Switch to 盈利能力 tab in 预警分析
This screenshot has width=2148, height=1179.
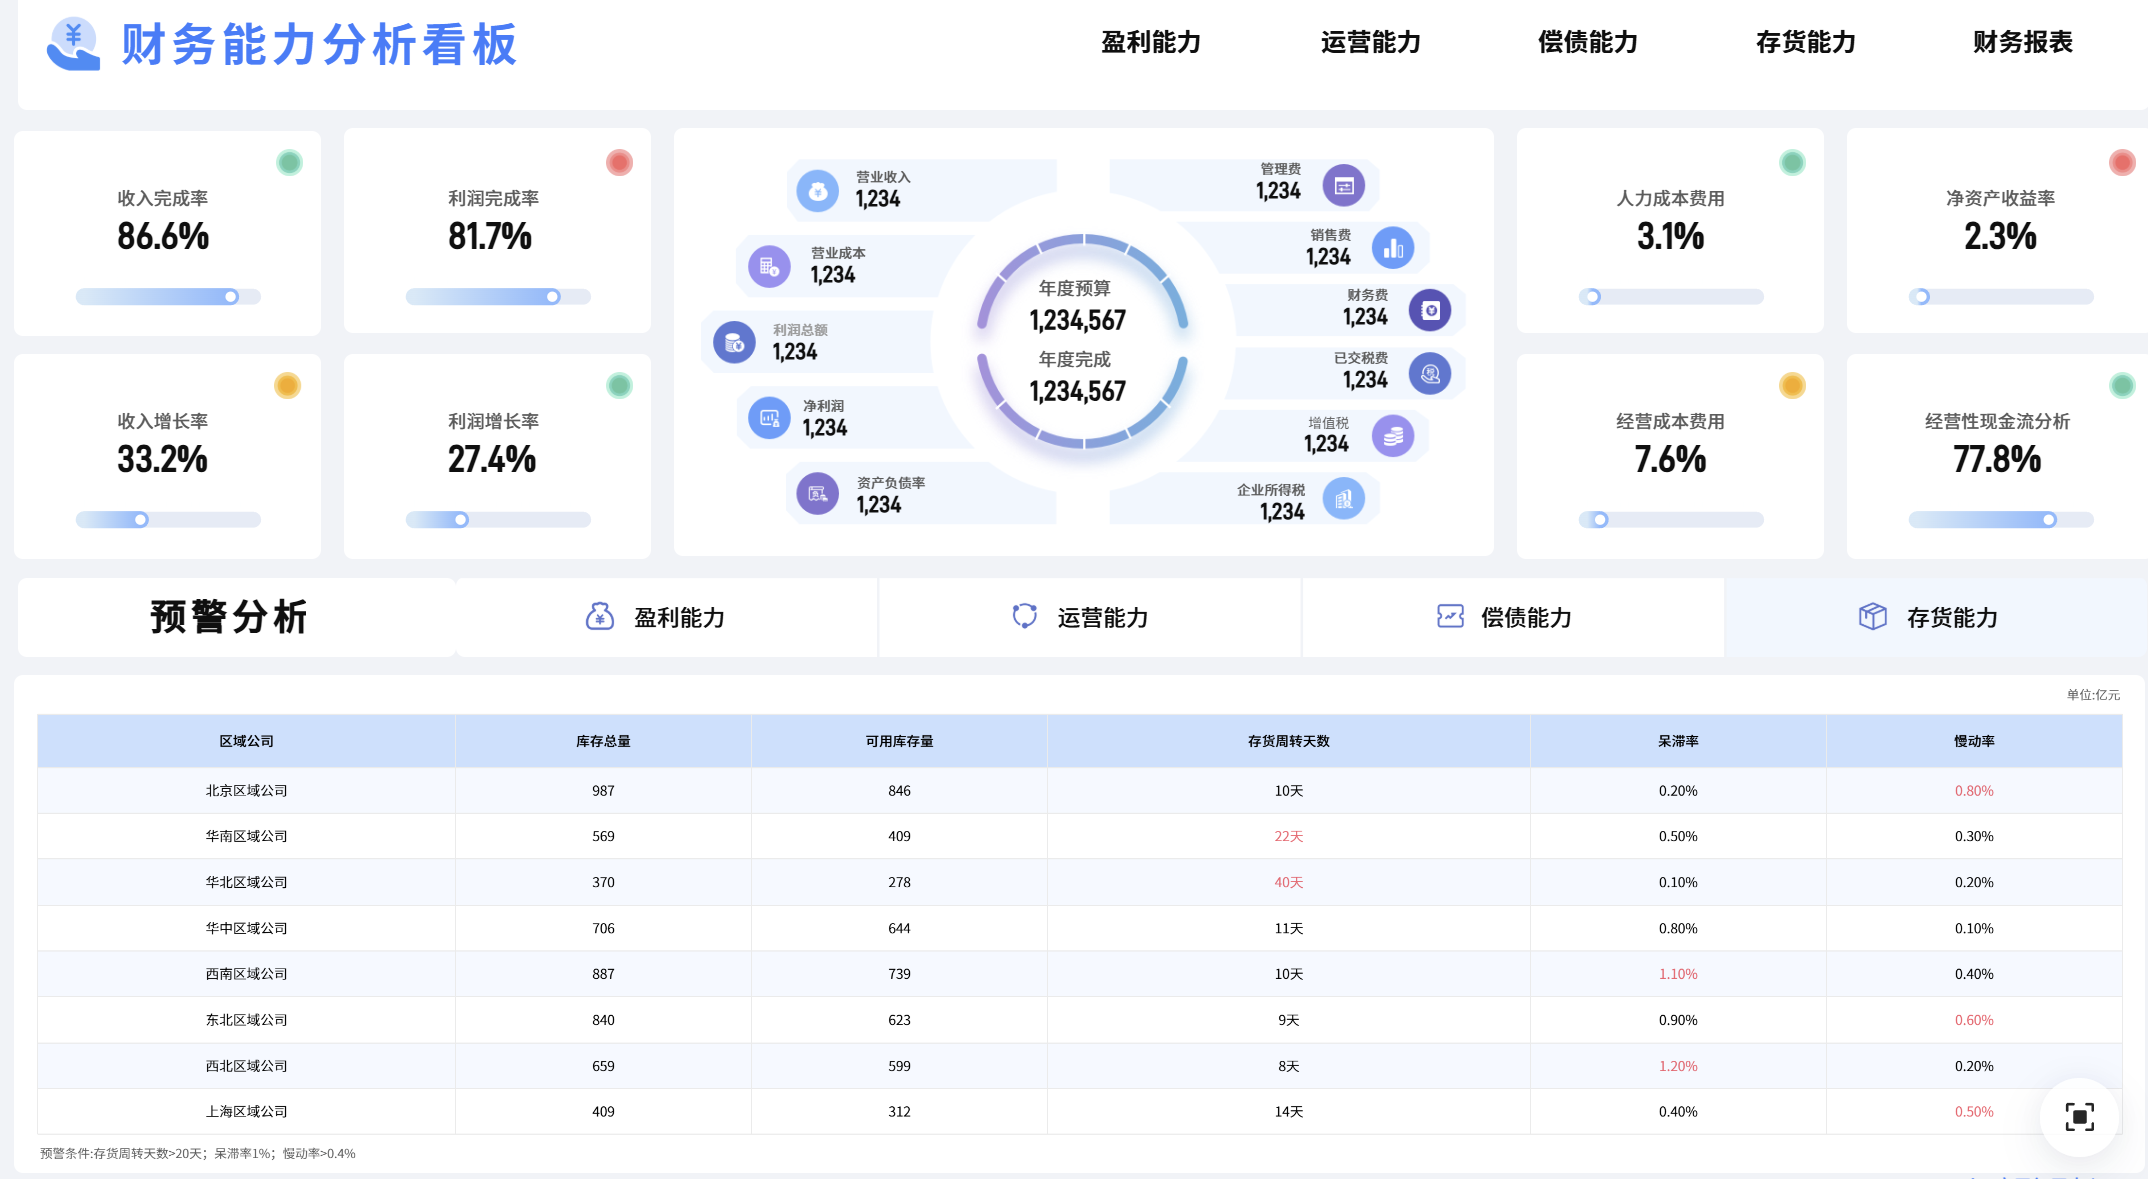tap(667, 617)
